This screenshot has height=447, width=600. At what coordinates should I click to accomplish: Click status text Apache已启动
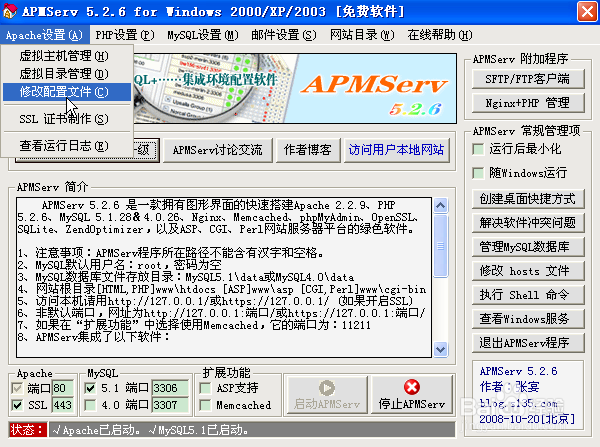pos(96,431)
